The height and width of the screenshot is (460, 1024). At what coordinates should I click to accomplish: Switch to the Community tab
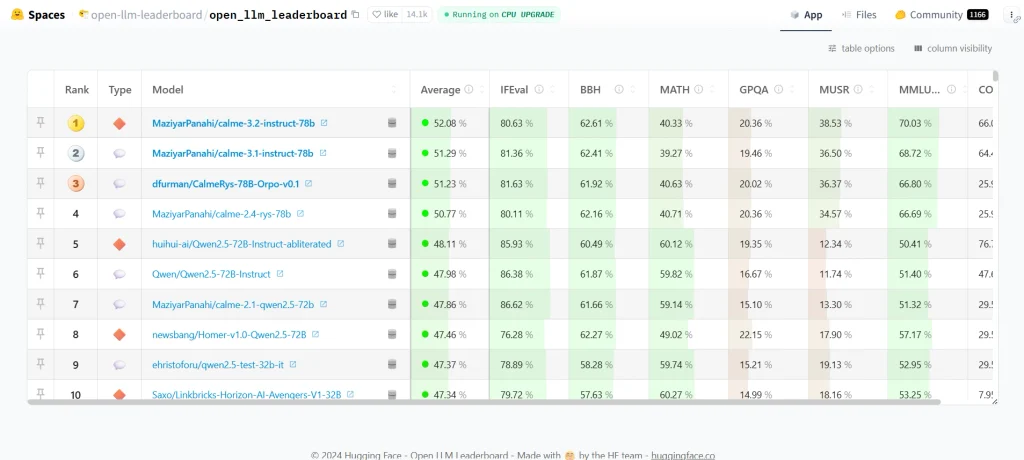pyautogui.click(x=941, y=15)
